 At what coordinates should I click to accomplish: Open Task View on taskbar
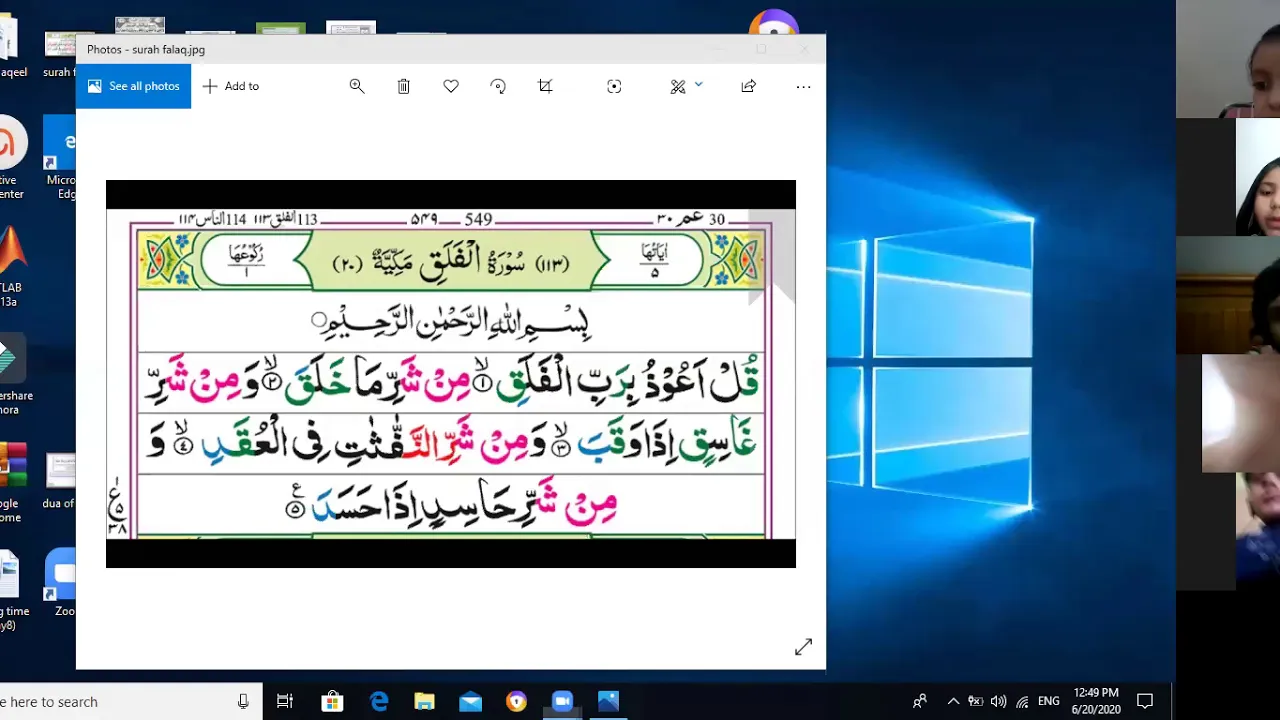tap(285, 702)
